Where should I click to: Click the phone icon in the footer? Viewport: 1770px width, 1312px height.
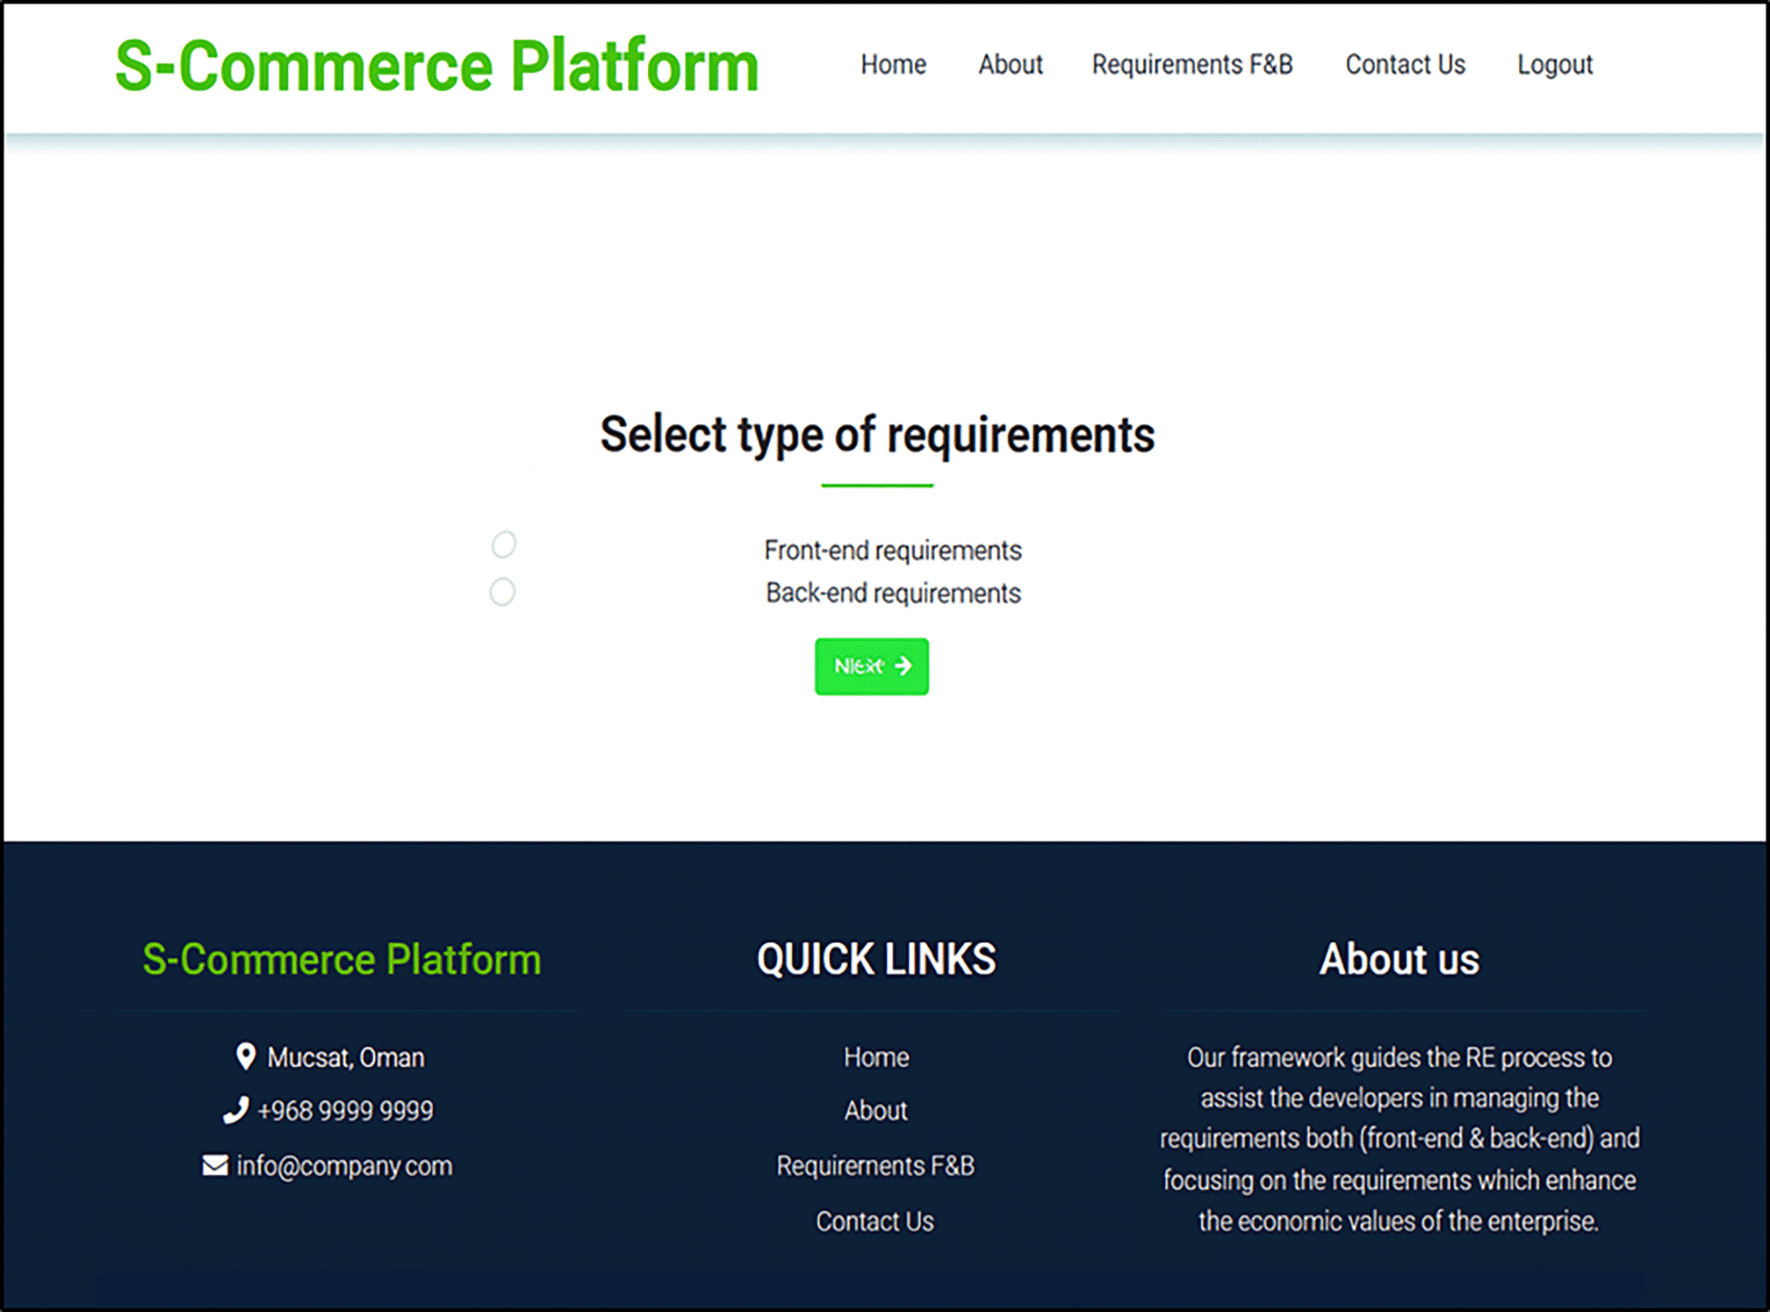(x=235, y=1110)
